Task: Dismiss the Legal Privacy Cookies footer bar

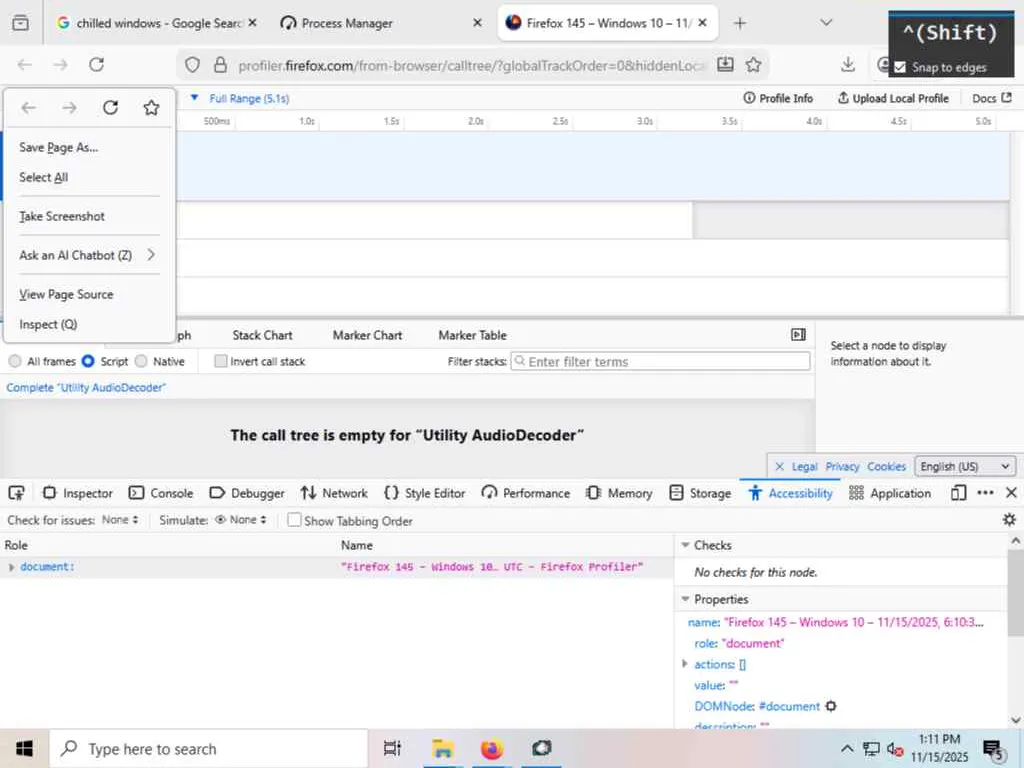Action: coord(779,466)
